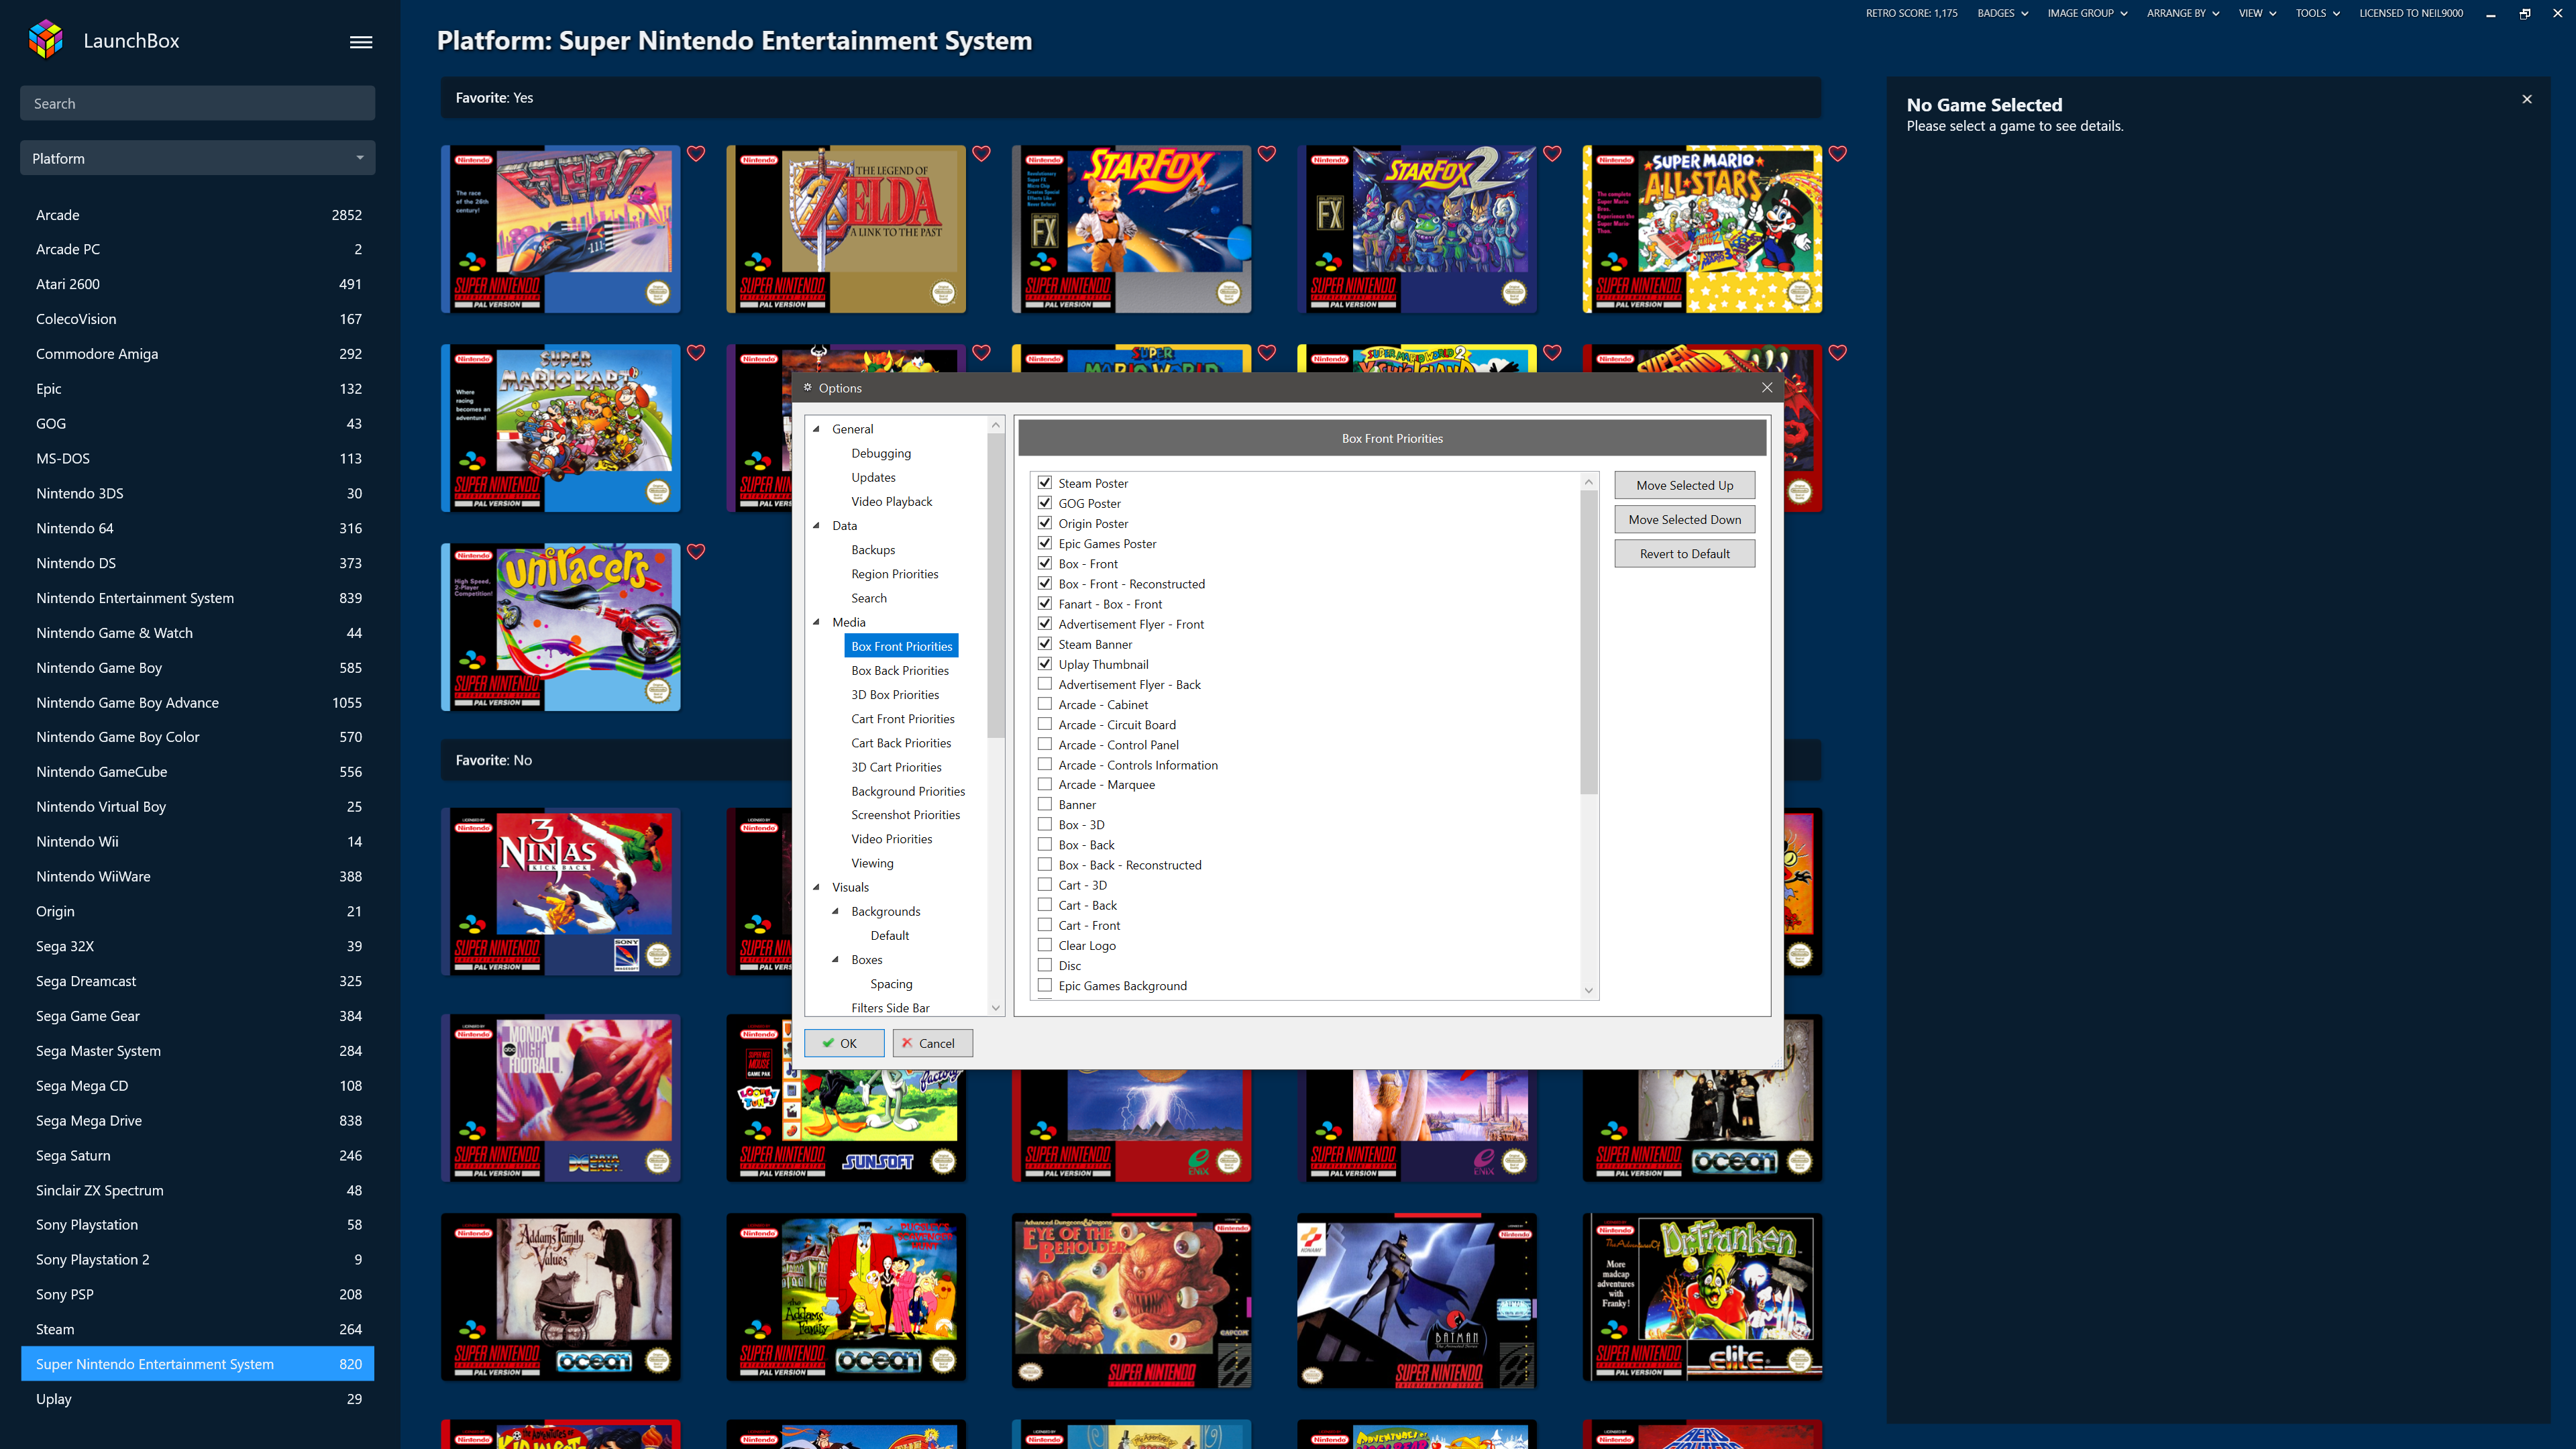Close the game details panel X
The image size is (2576, 1449).
coord(2527,99)
